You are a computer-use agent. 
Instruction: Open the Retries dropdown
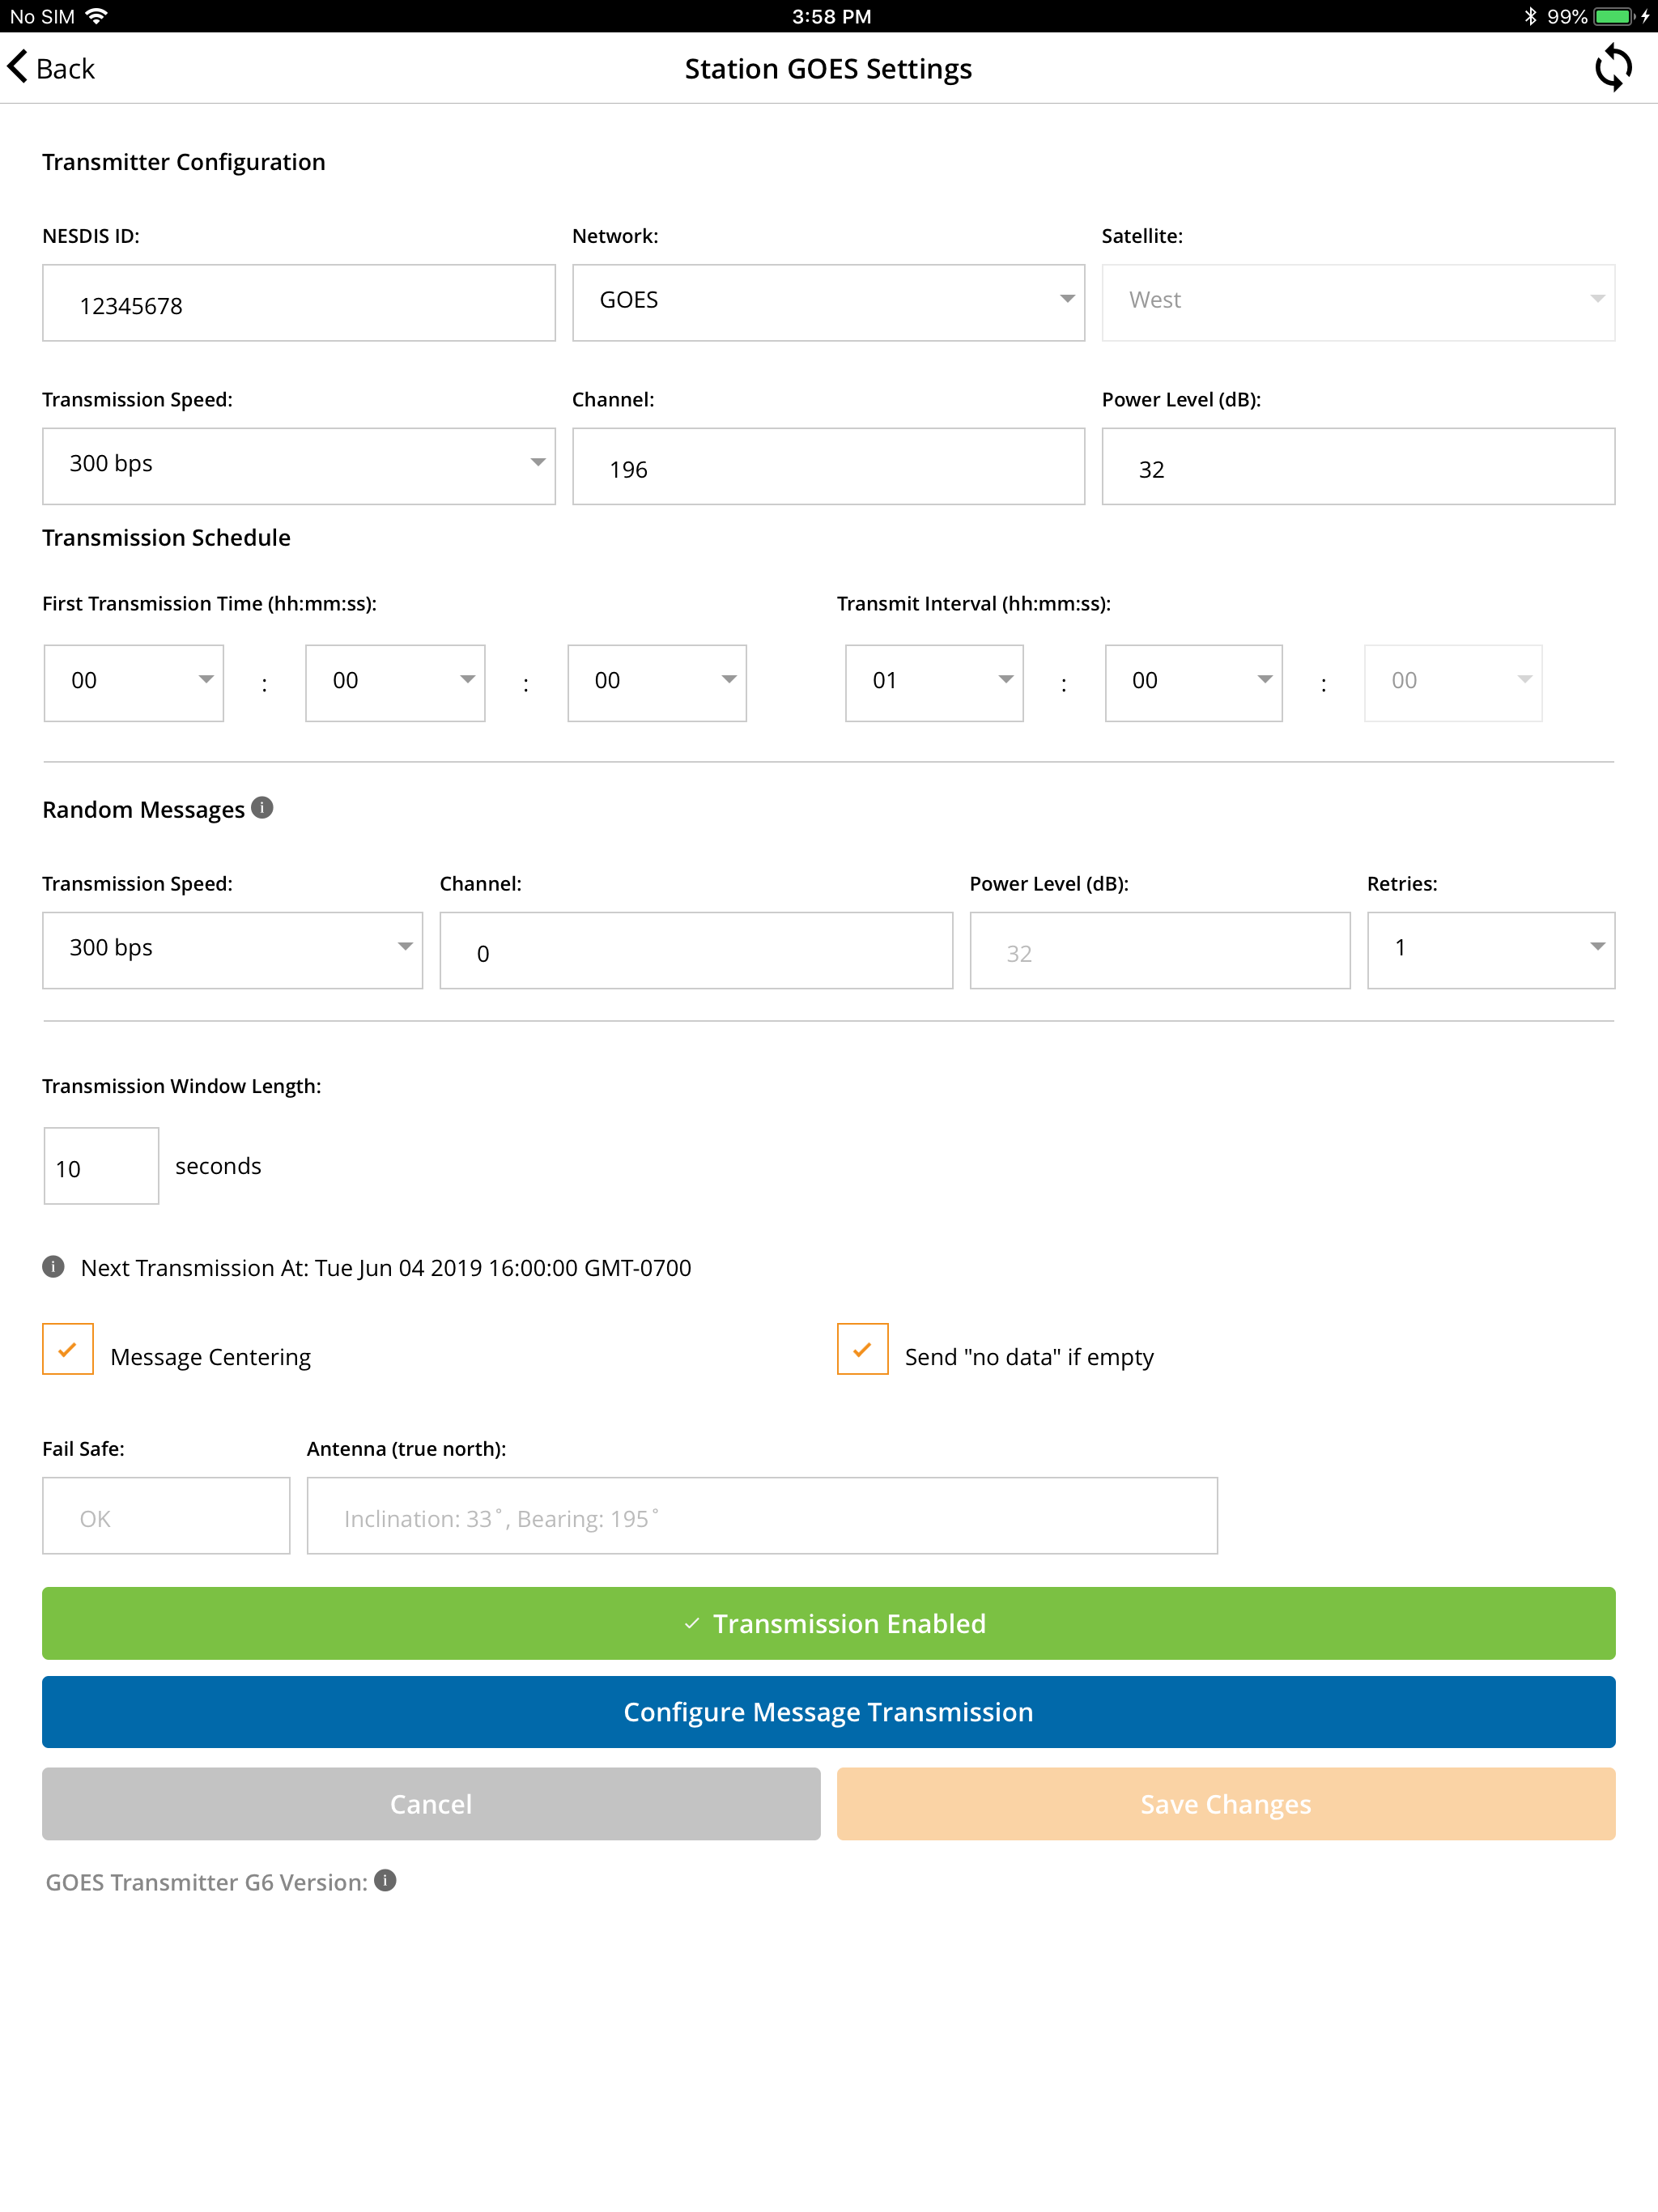(1490, 949)
